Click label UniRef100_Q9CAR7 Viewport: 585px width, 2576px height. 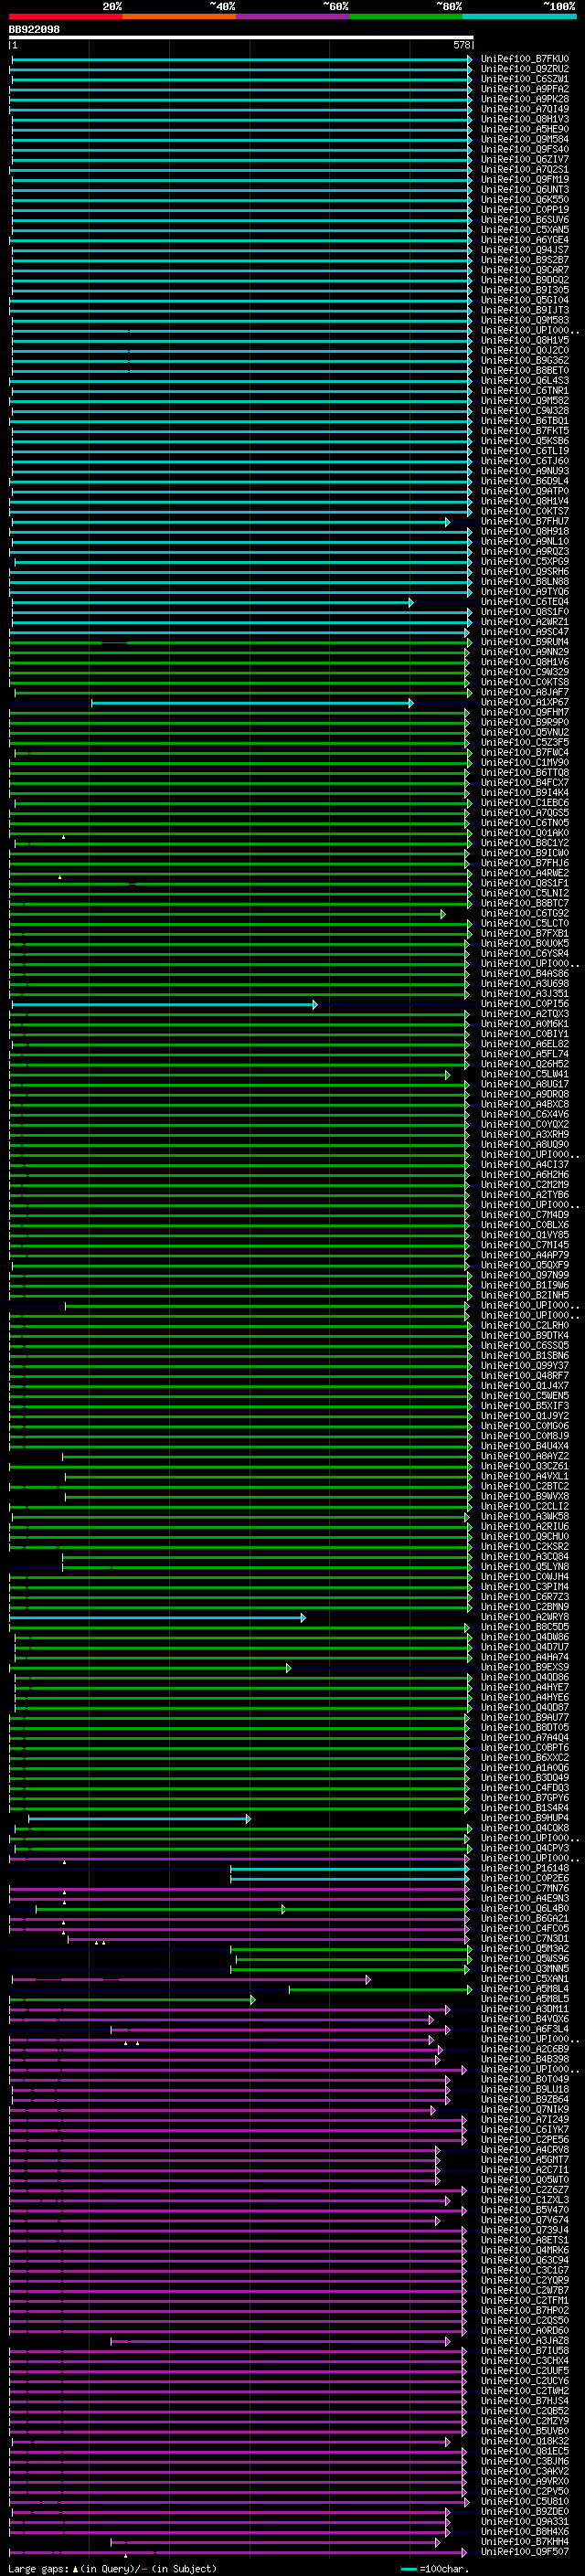[524, 270]
